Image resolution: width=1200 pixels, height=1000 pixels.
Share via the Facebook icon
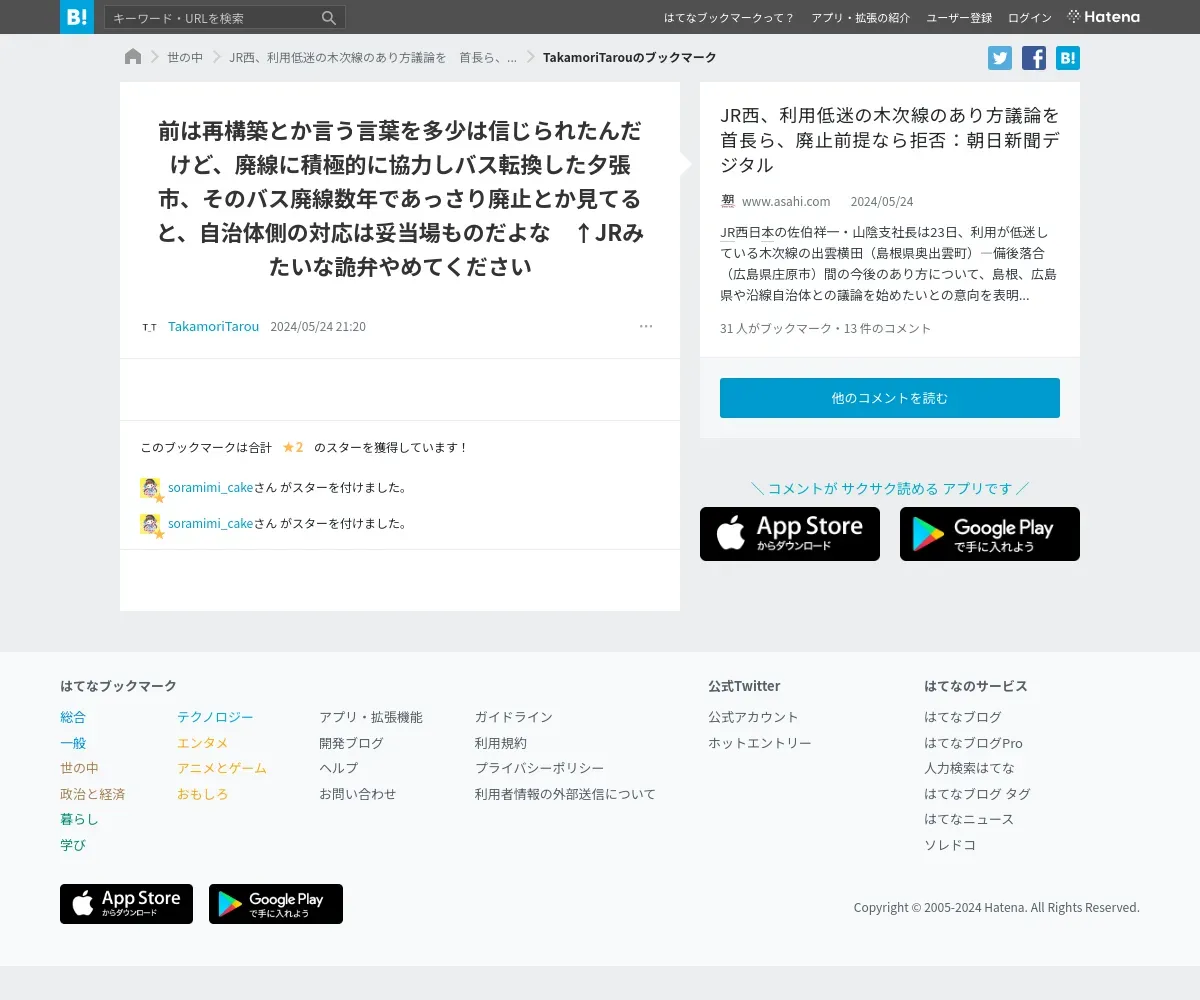(1034, 58)
